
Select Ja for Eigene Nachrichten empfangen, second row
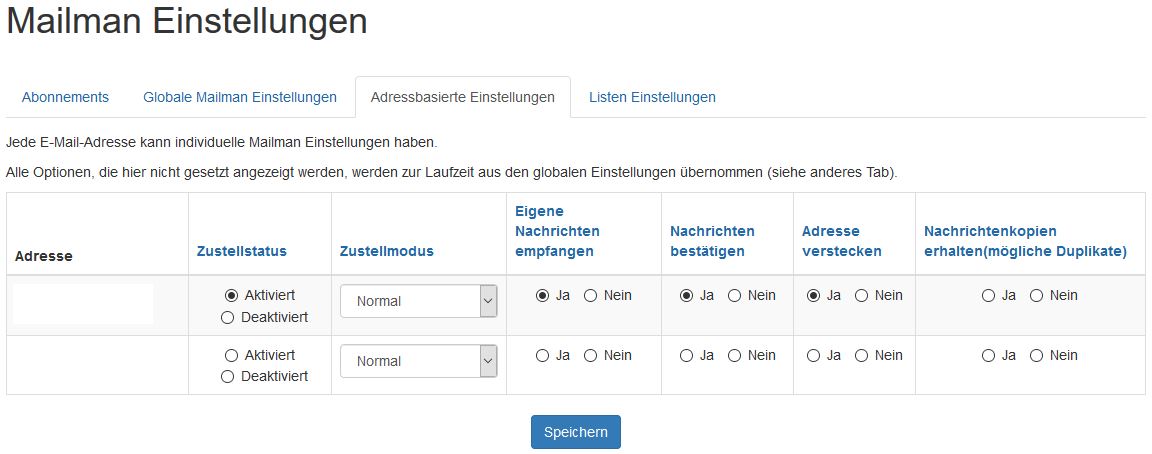[543, 355]
